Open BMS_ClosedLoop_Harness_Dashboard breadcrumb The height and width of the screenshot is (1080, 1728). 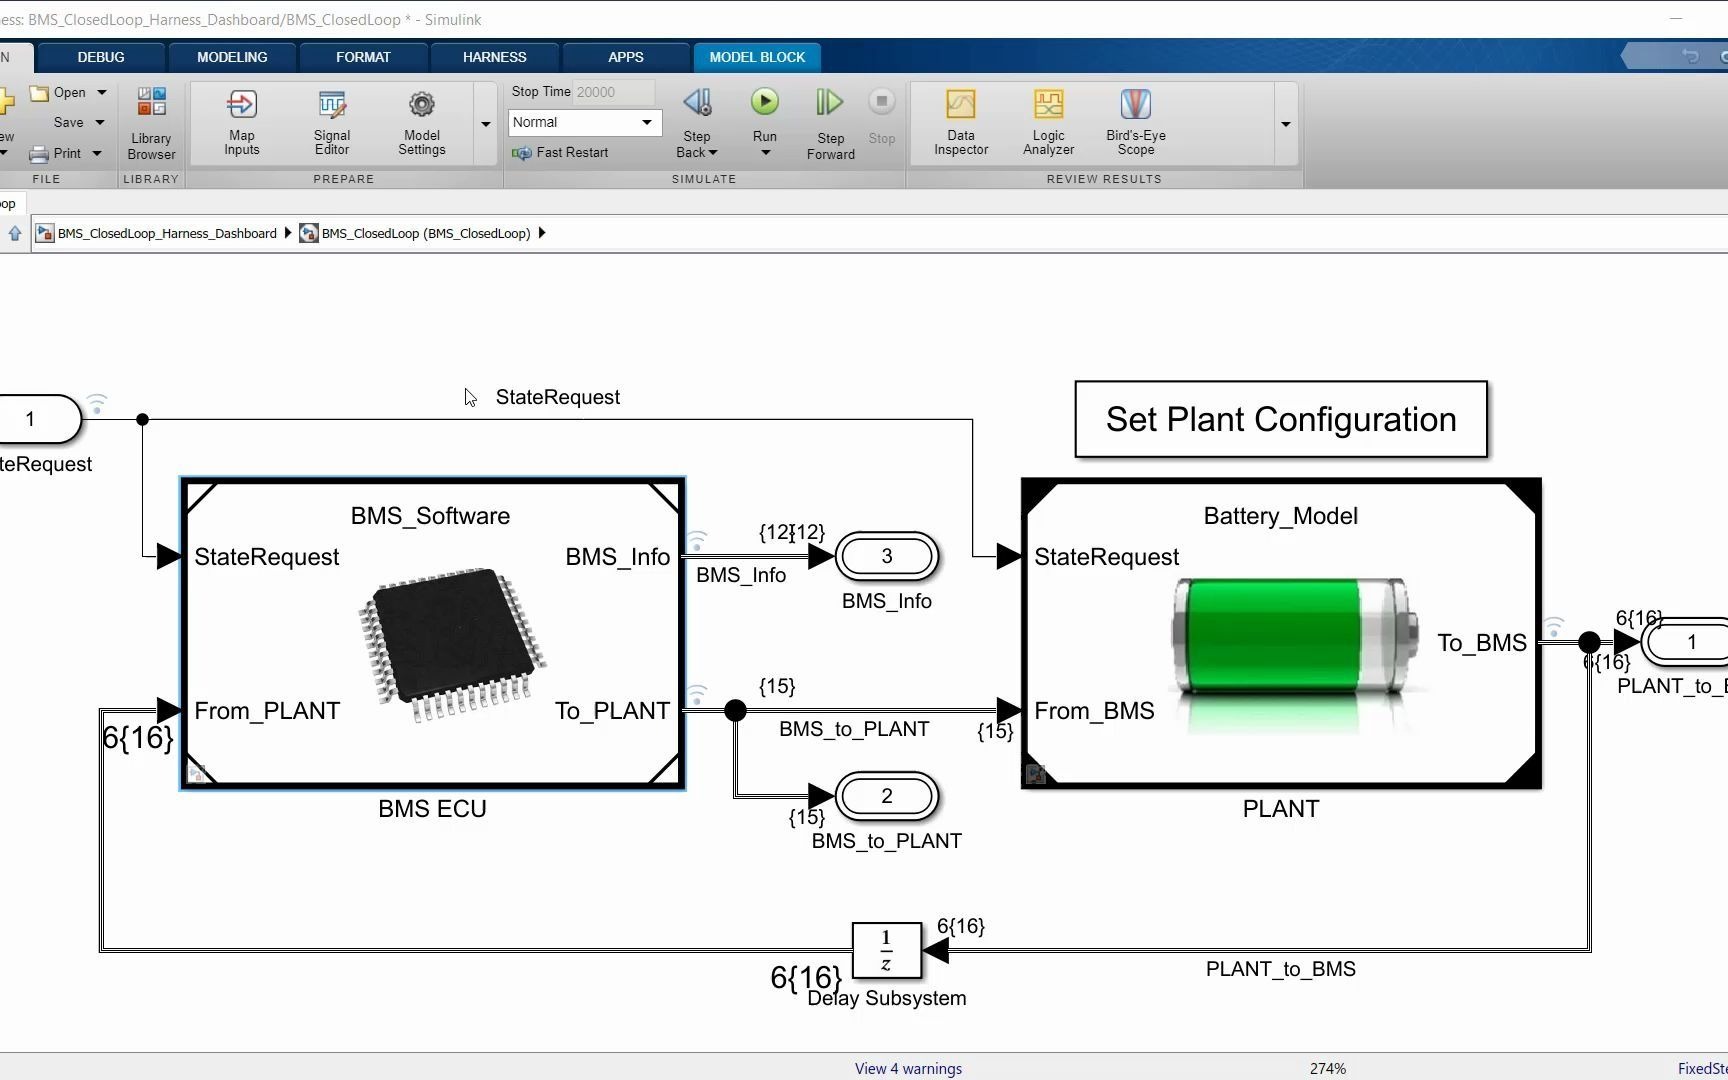point(166,233)
